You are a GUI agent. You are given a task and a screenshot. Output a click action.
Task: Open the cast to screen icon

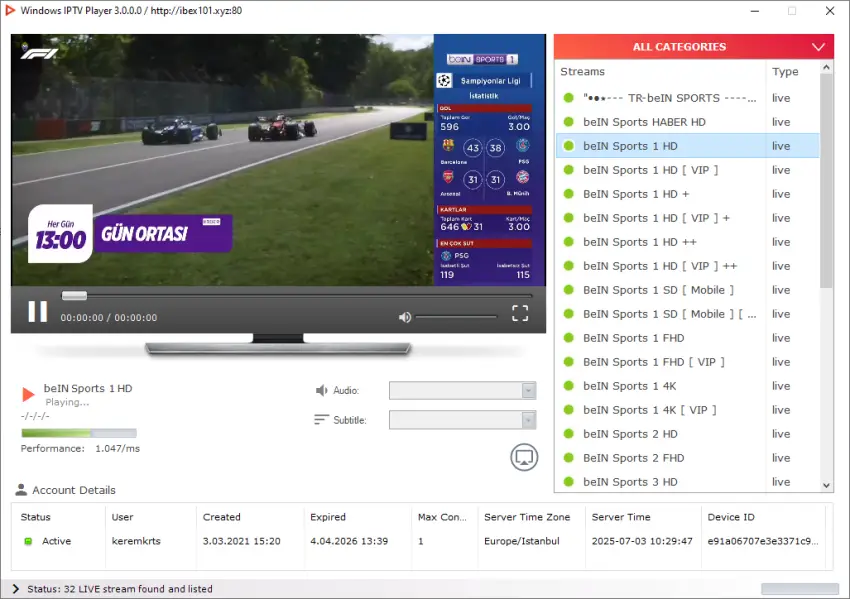[524, 457]
